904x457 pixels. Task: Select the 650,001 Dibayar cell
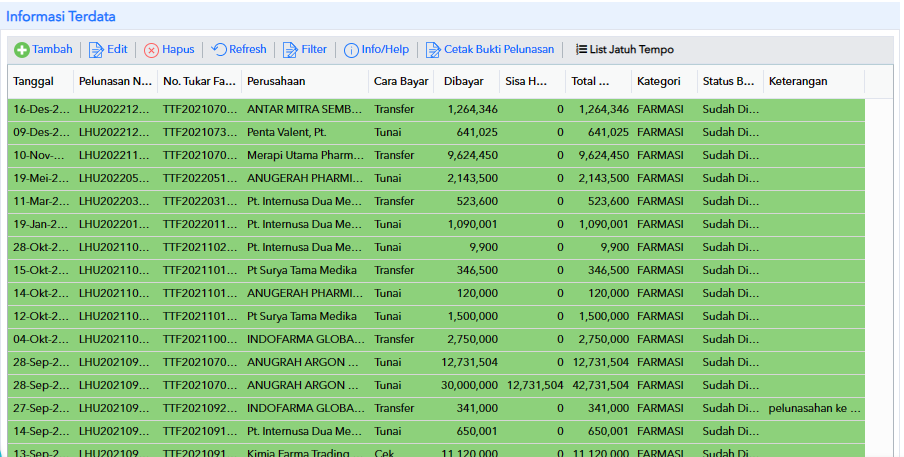pos(467,432)
